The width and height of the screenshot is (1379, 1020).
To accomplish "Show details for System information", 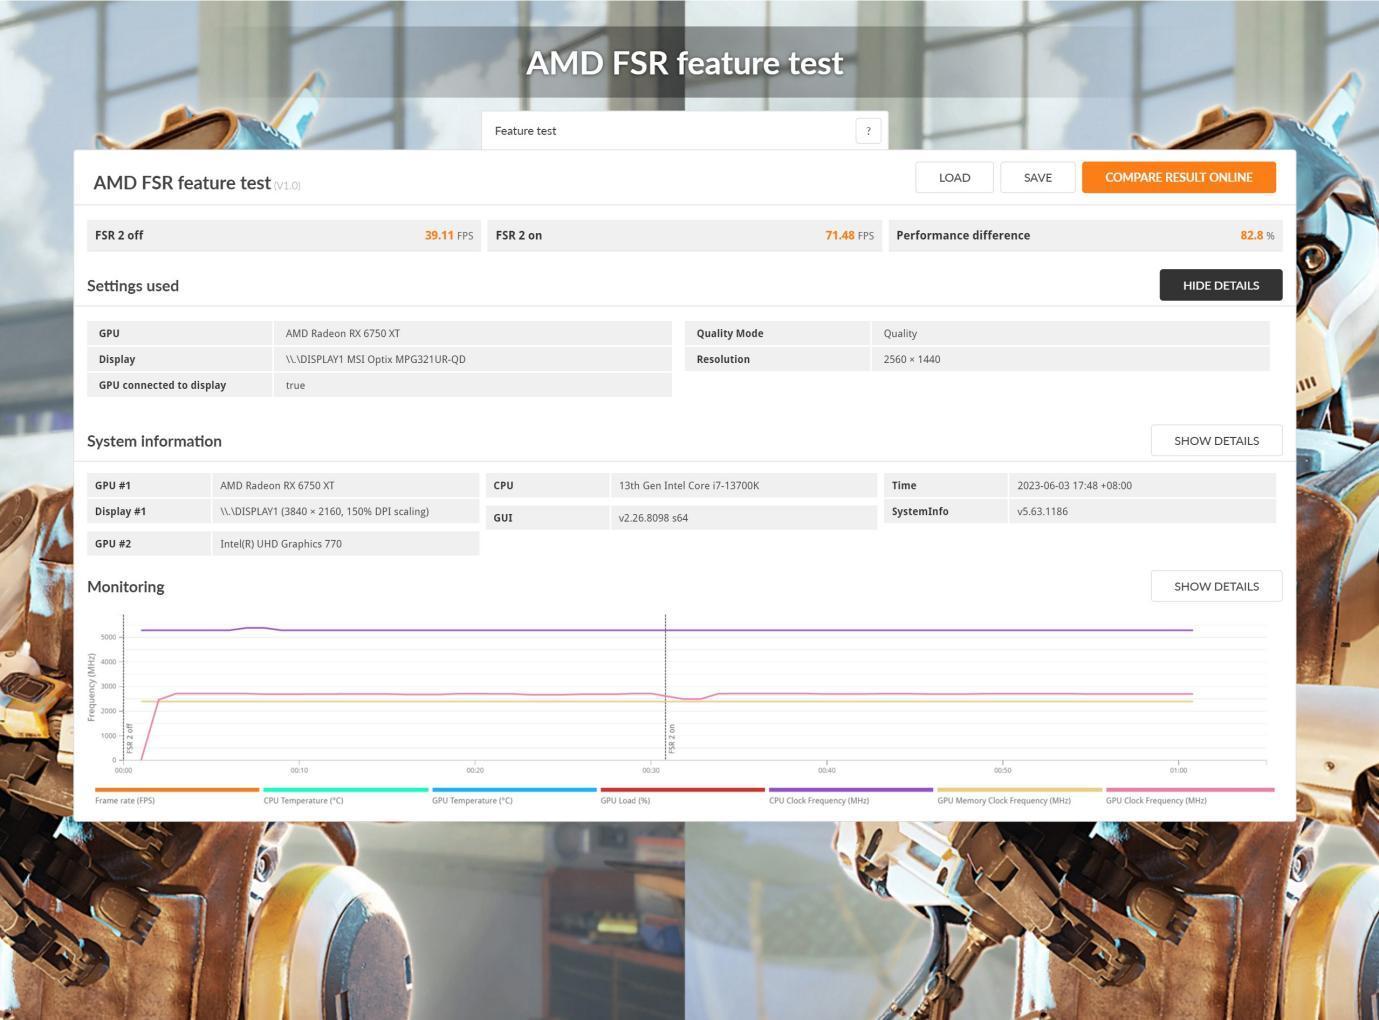I will (x=1216, y=441).
